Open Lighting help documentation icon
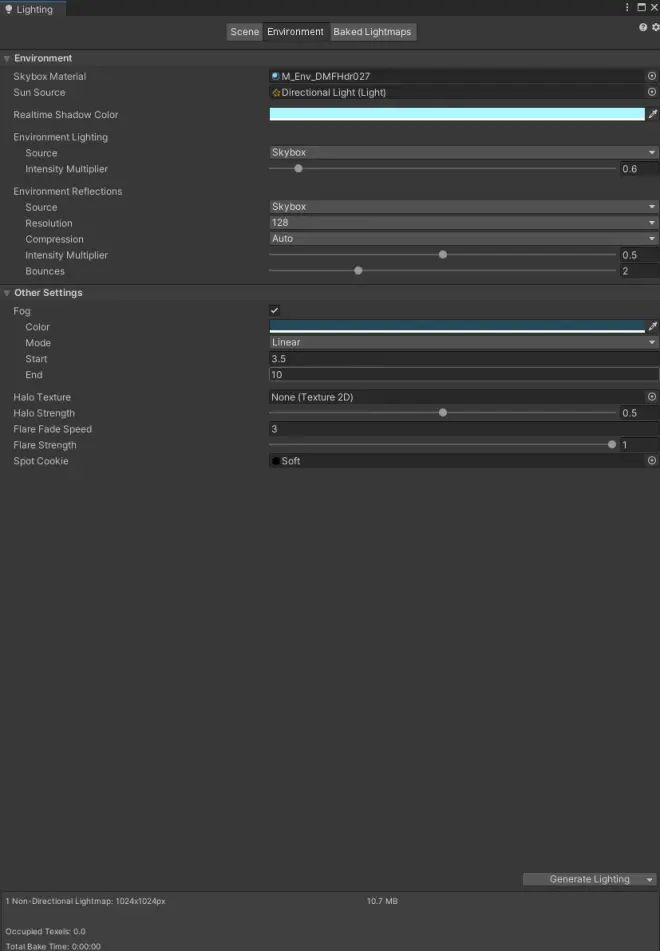Screen dimensions: 660x951 point(642,27)
